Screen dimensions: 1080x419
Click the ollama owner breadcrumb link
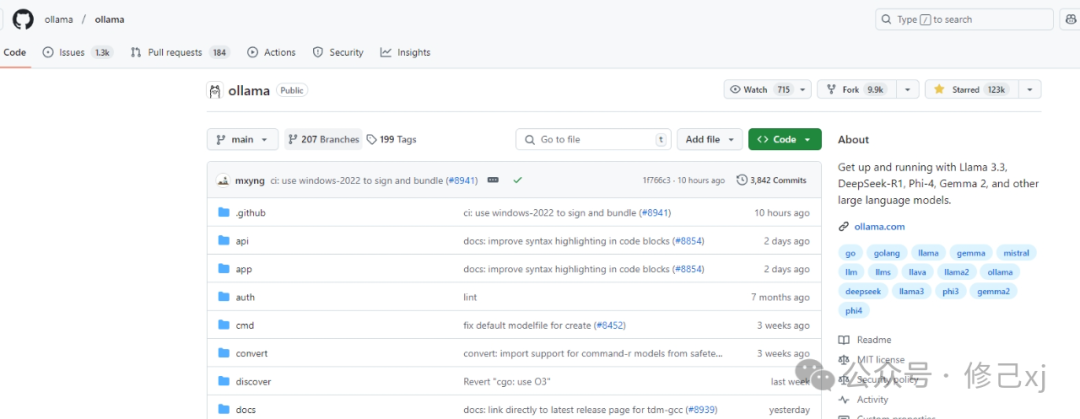pos(59,19)
